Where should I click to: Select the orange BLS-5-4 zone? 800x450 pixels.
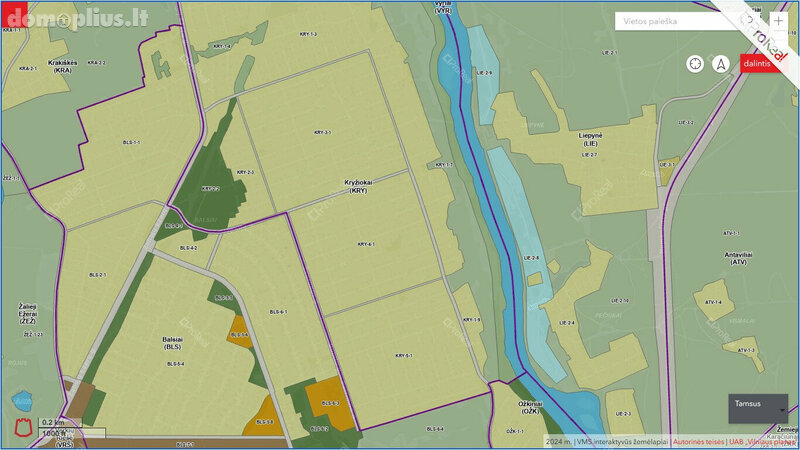pyautogui.click(x=239, y=334)
